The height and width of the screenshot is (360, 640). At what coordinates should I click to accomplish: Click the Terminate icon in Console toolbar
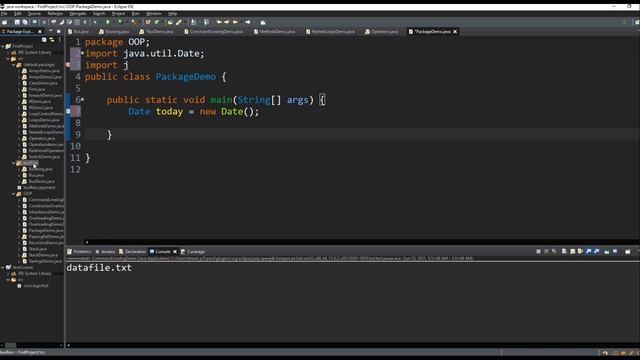click(538, 251)
